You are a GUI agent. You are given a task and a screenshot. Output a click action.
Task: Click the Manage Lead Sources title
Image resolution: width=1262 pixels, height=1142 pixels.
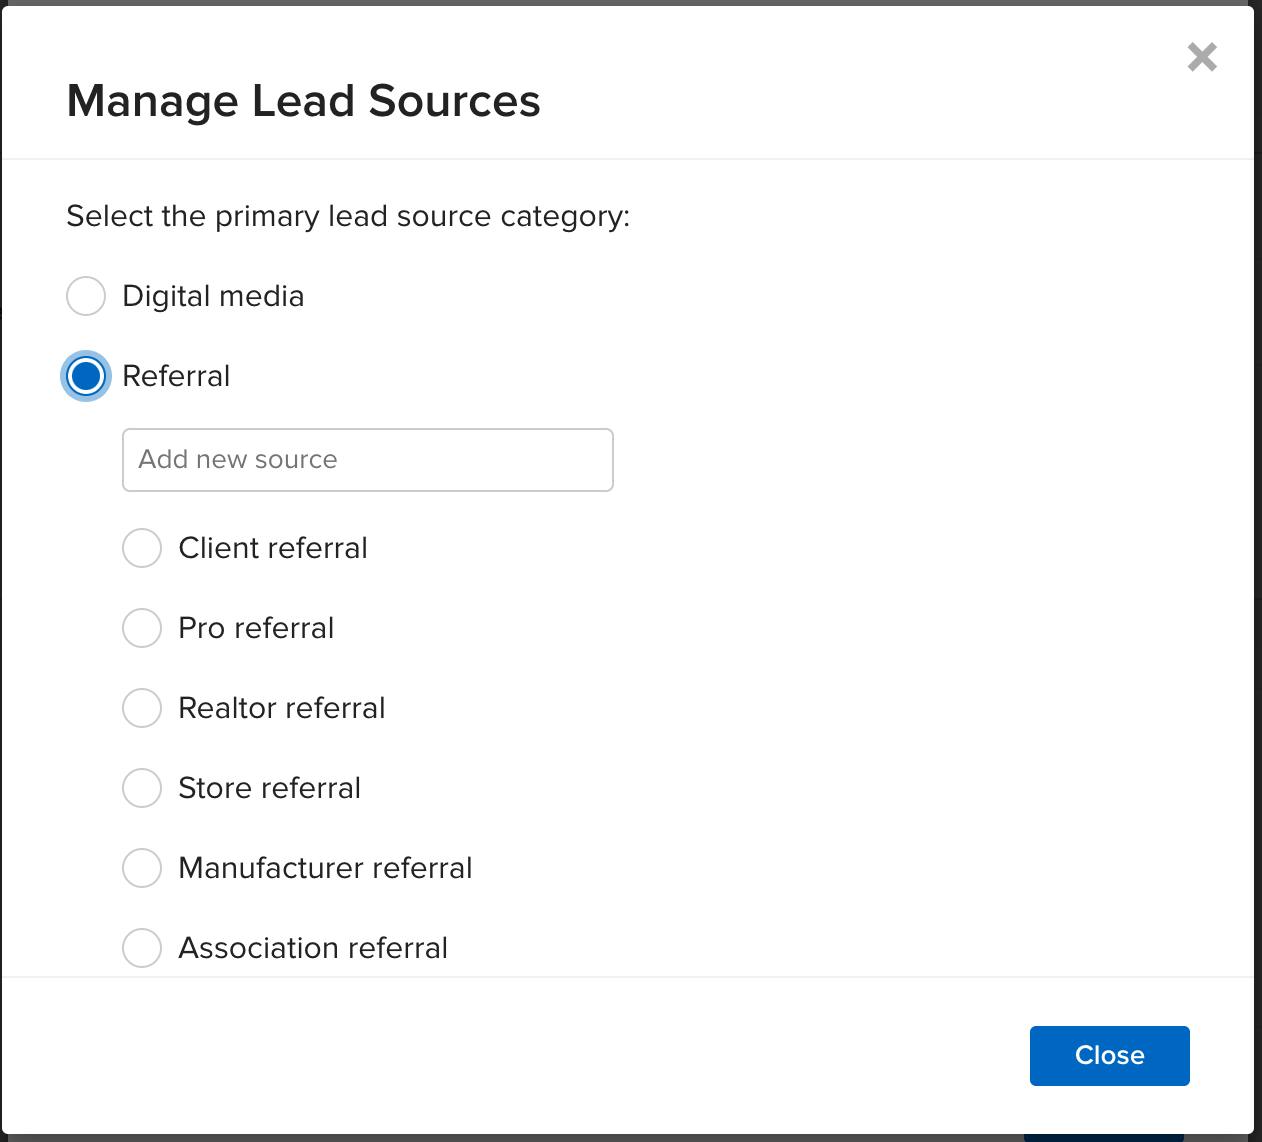[x=303, y=100]
